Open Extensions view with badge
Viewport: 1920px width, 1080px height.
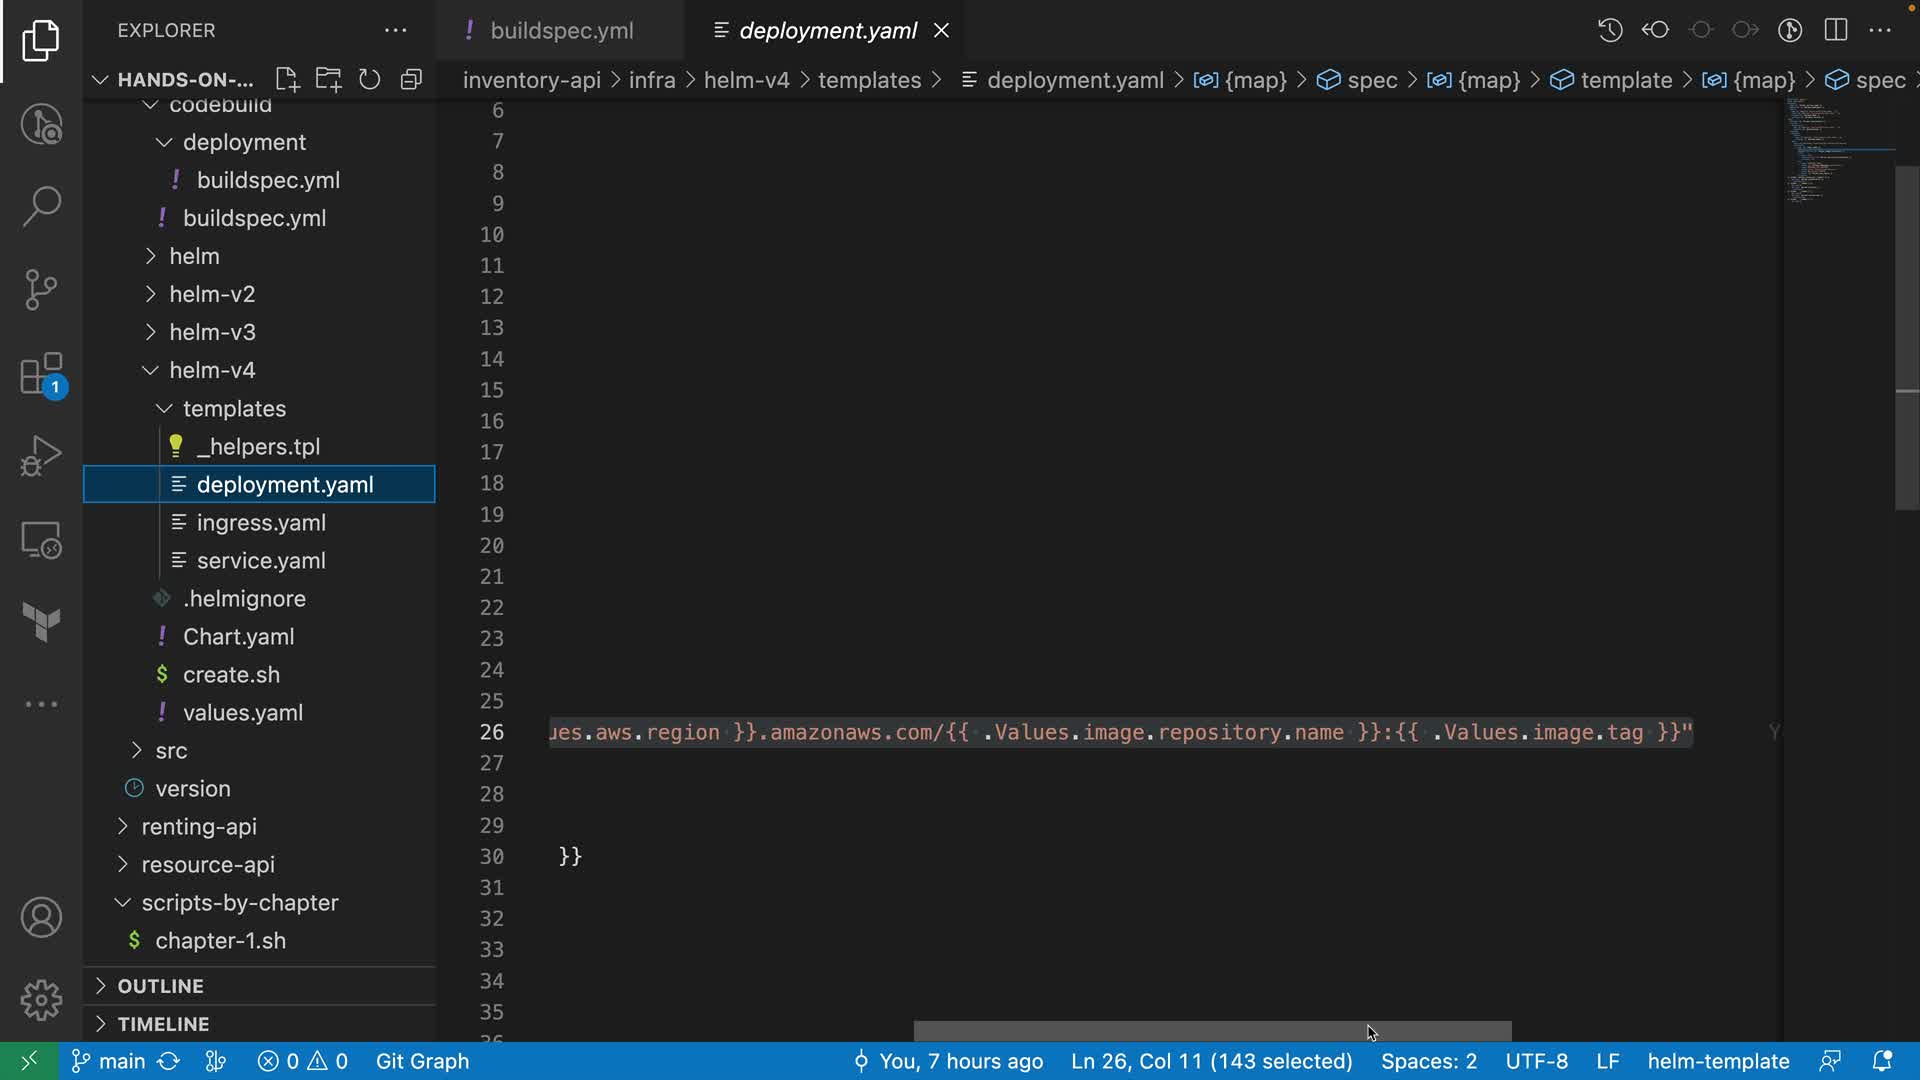point(41,375)
